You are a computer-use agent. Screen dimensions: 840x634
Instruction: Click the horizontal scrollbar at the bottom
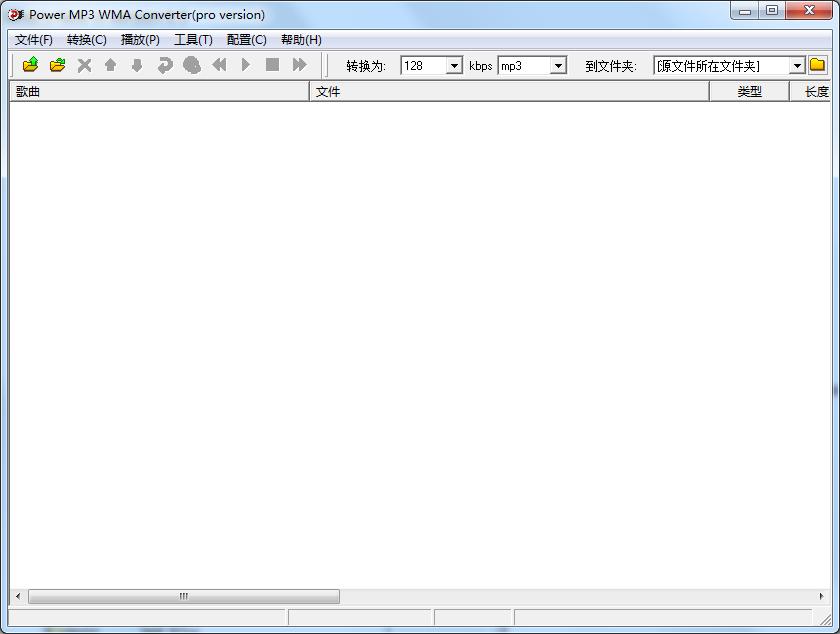tap(183, 596)
